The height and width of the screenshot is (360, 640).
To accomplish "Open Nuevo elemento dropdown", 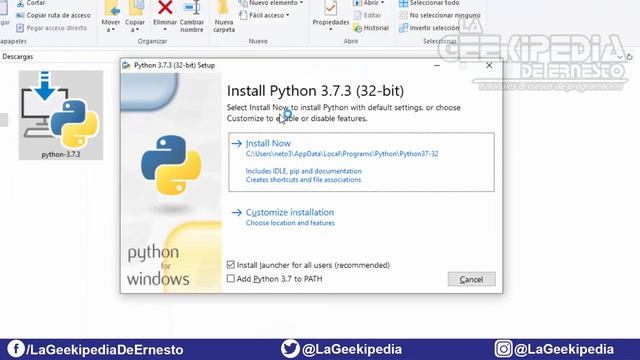I will [271, 3].
